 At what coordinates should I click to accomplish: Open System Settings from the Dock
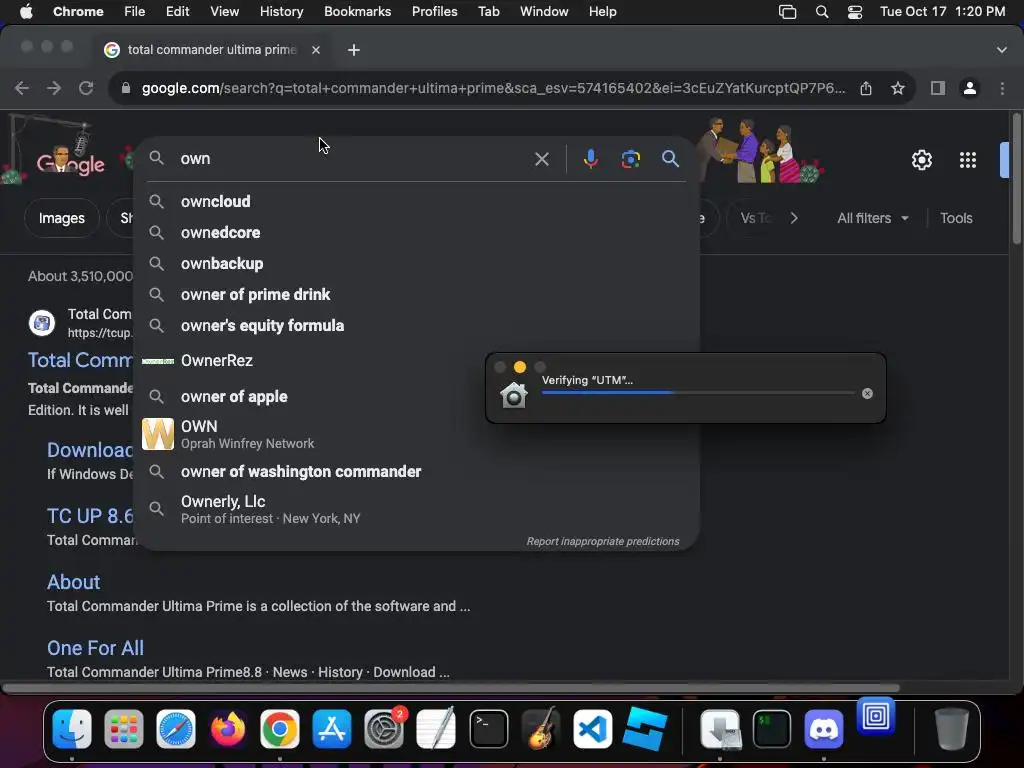pyautogui.click(x=384, y=729)
